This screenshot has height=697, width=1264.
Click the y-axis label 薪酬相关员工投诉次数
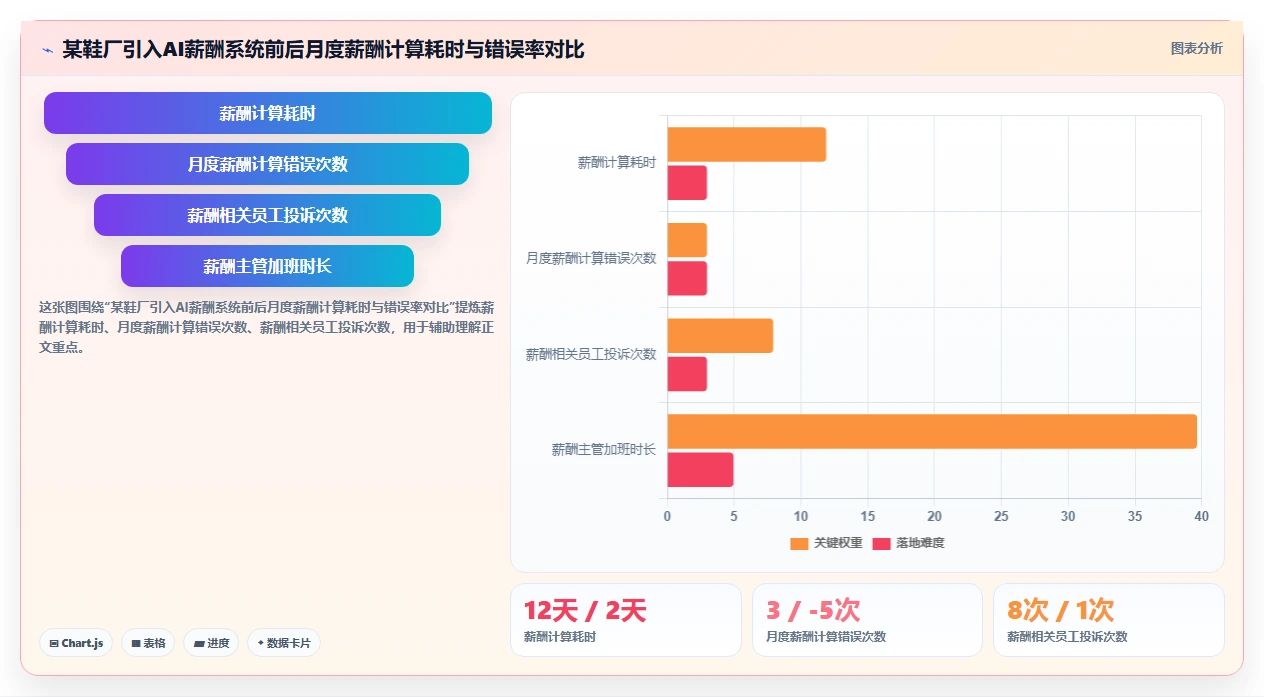(x=591, y=354)
